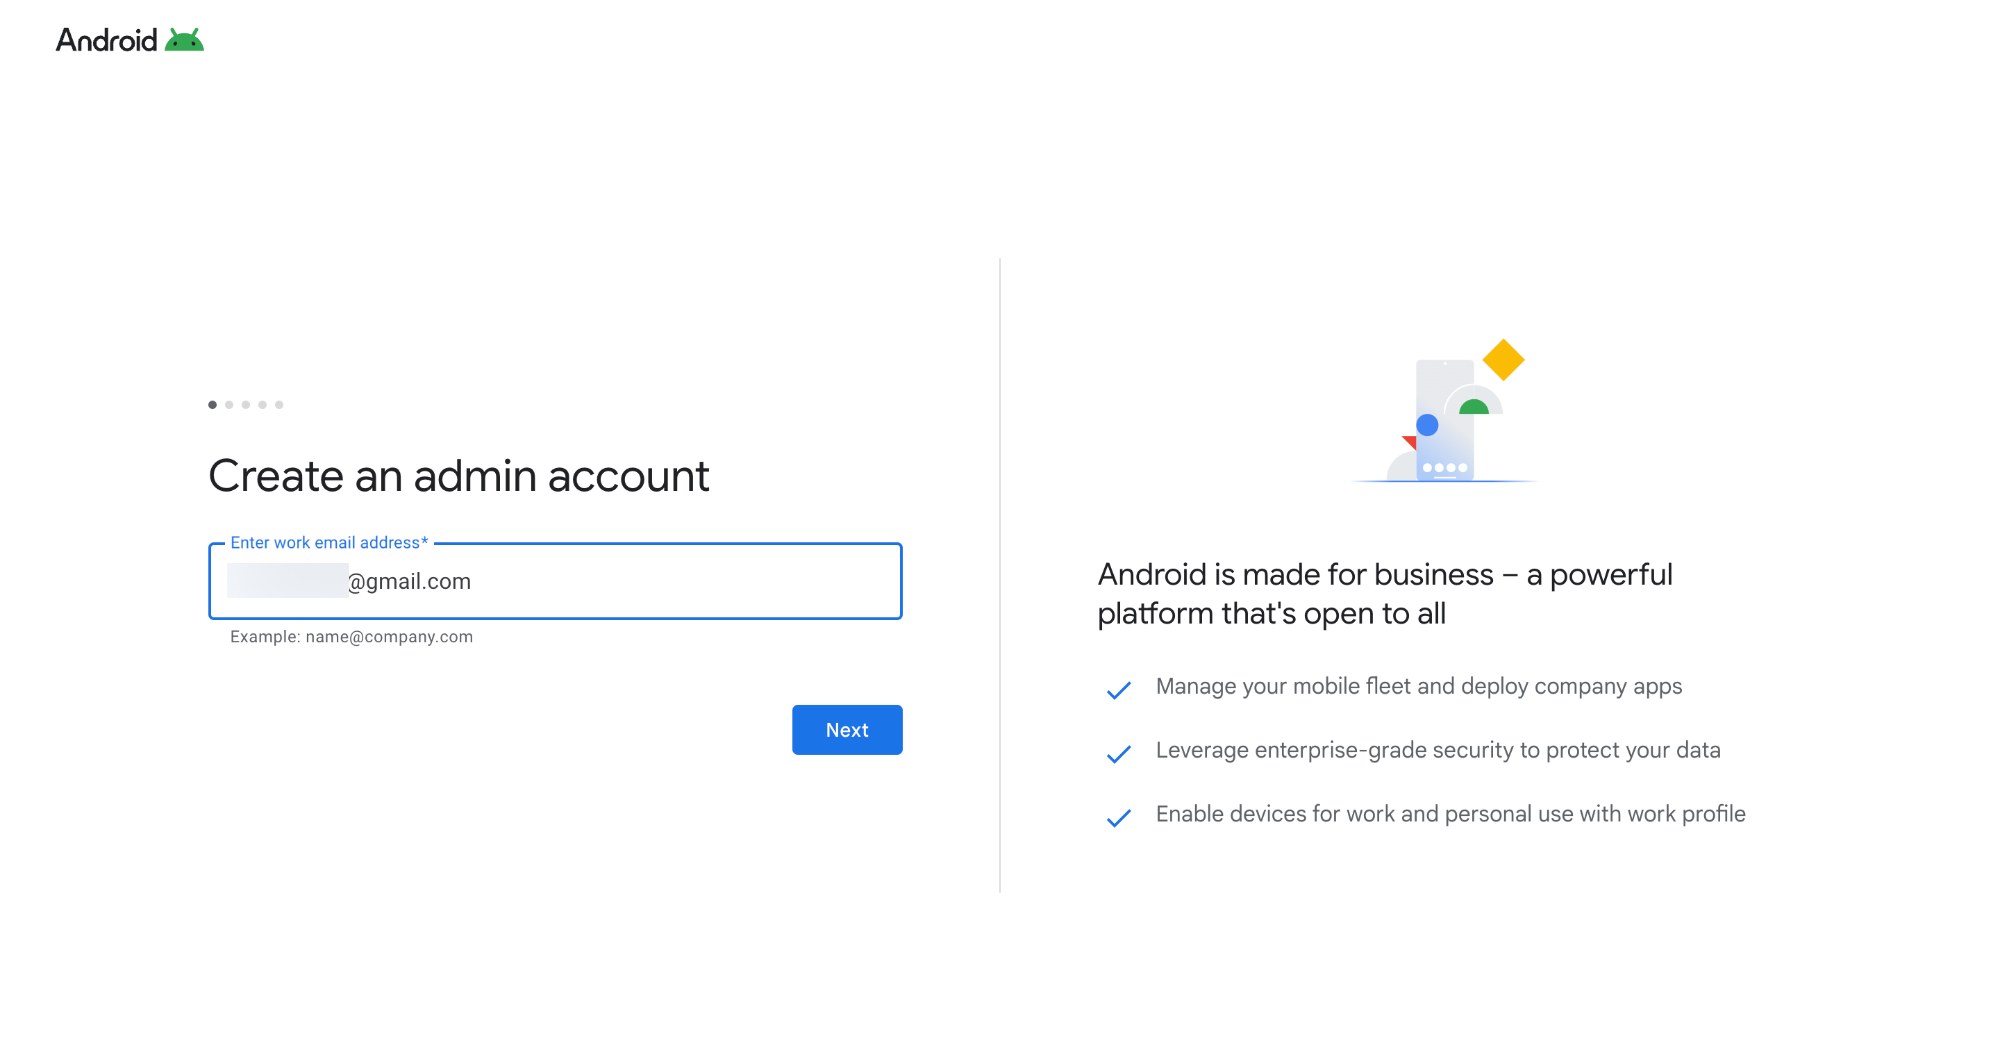Click the Next button
This screenshot has width=2000, height=1061.
[x=847, y=730]
